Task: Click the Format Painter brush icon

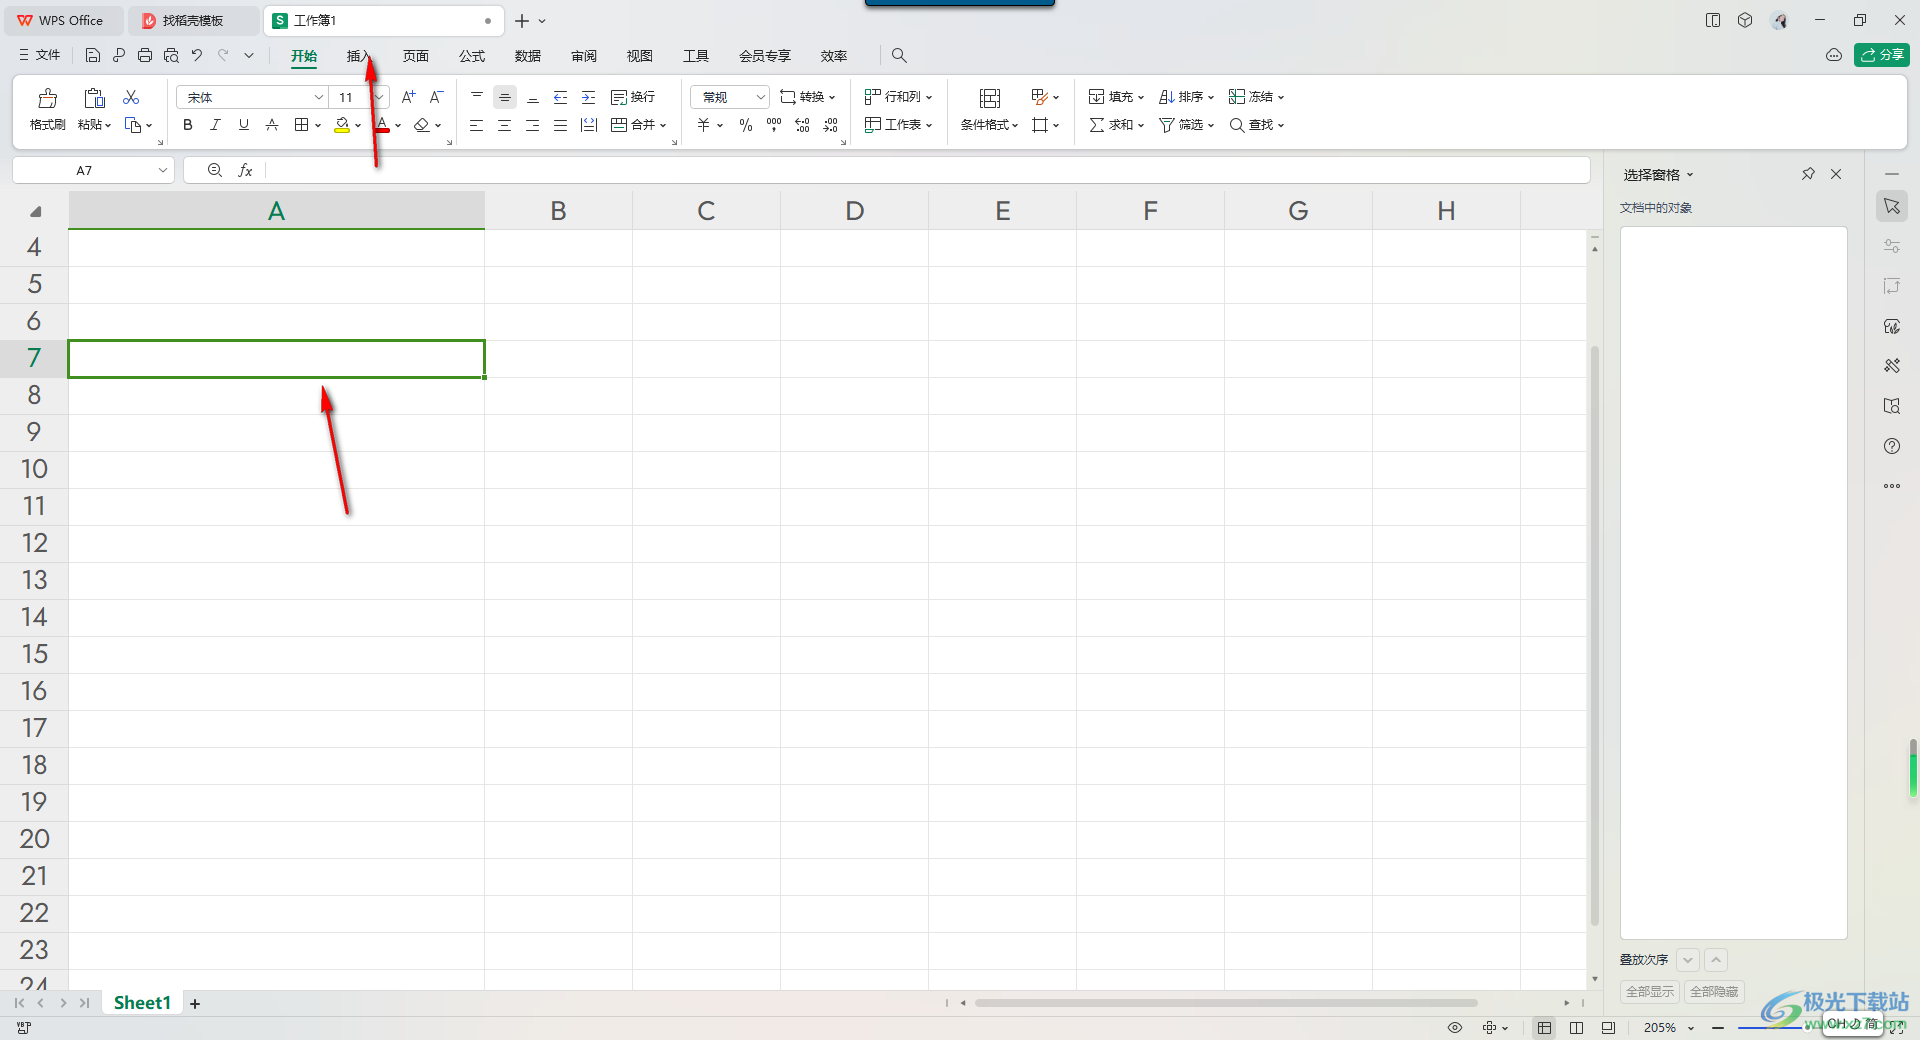Action: tap(48, 98)
